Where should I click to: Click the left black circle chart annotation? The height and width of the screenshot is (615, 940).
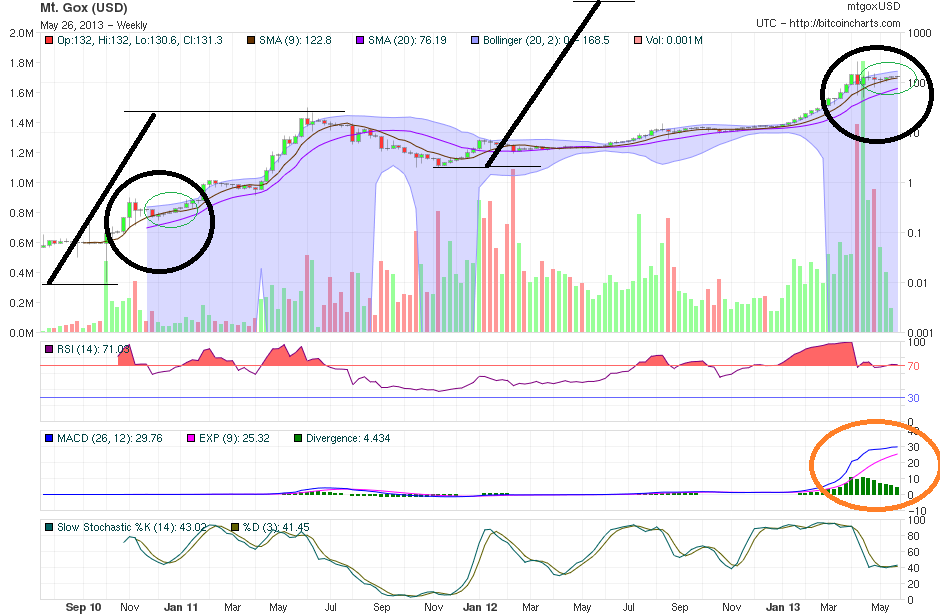pos(161,219)
